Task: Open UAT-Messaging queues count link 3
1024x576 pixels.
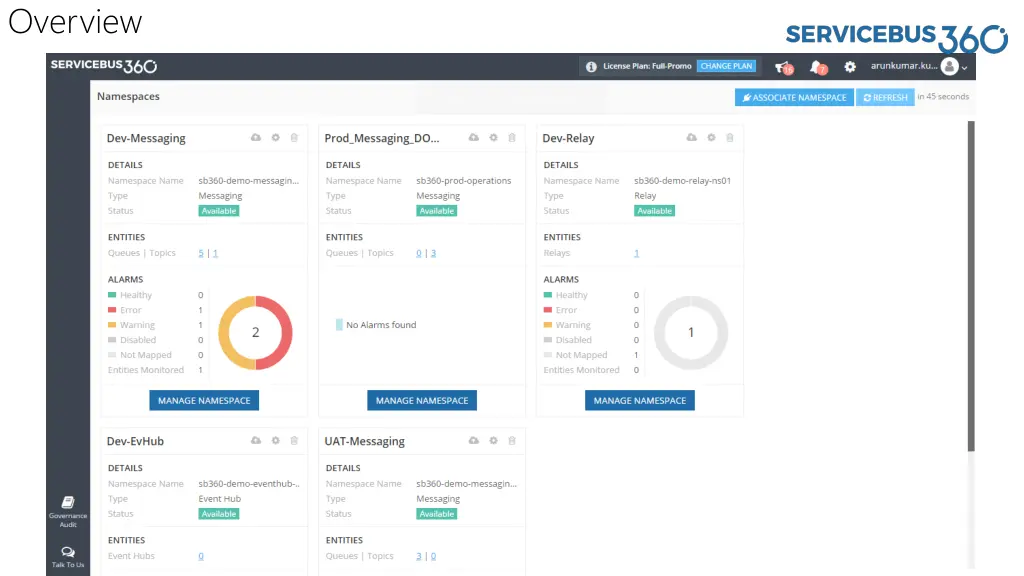Action: click(419, 556)
